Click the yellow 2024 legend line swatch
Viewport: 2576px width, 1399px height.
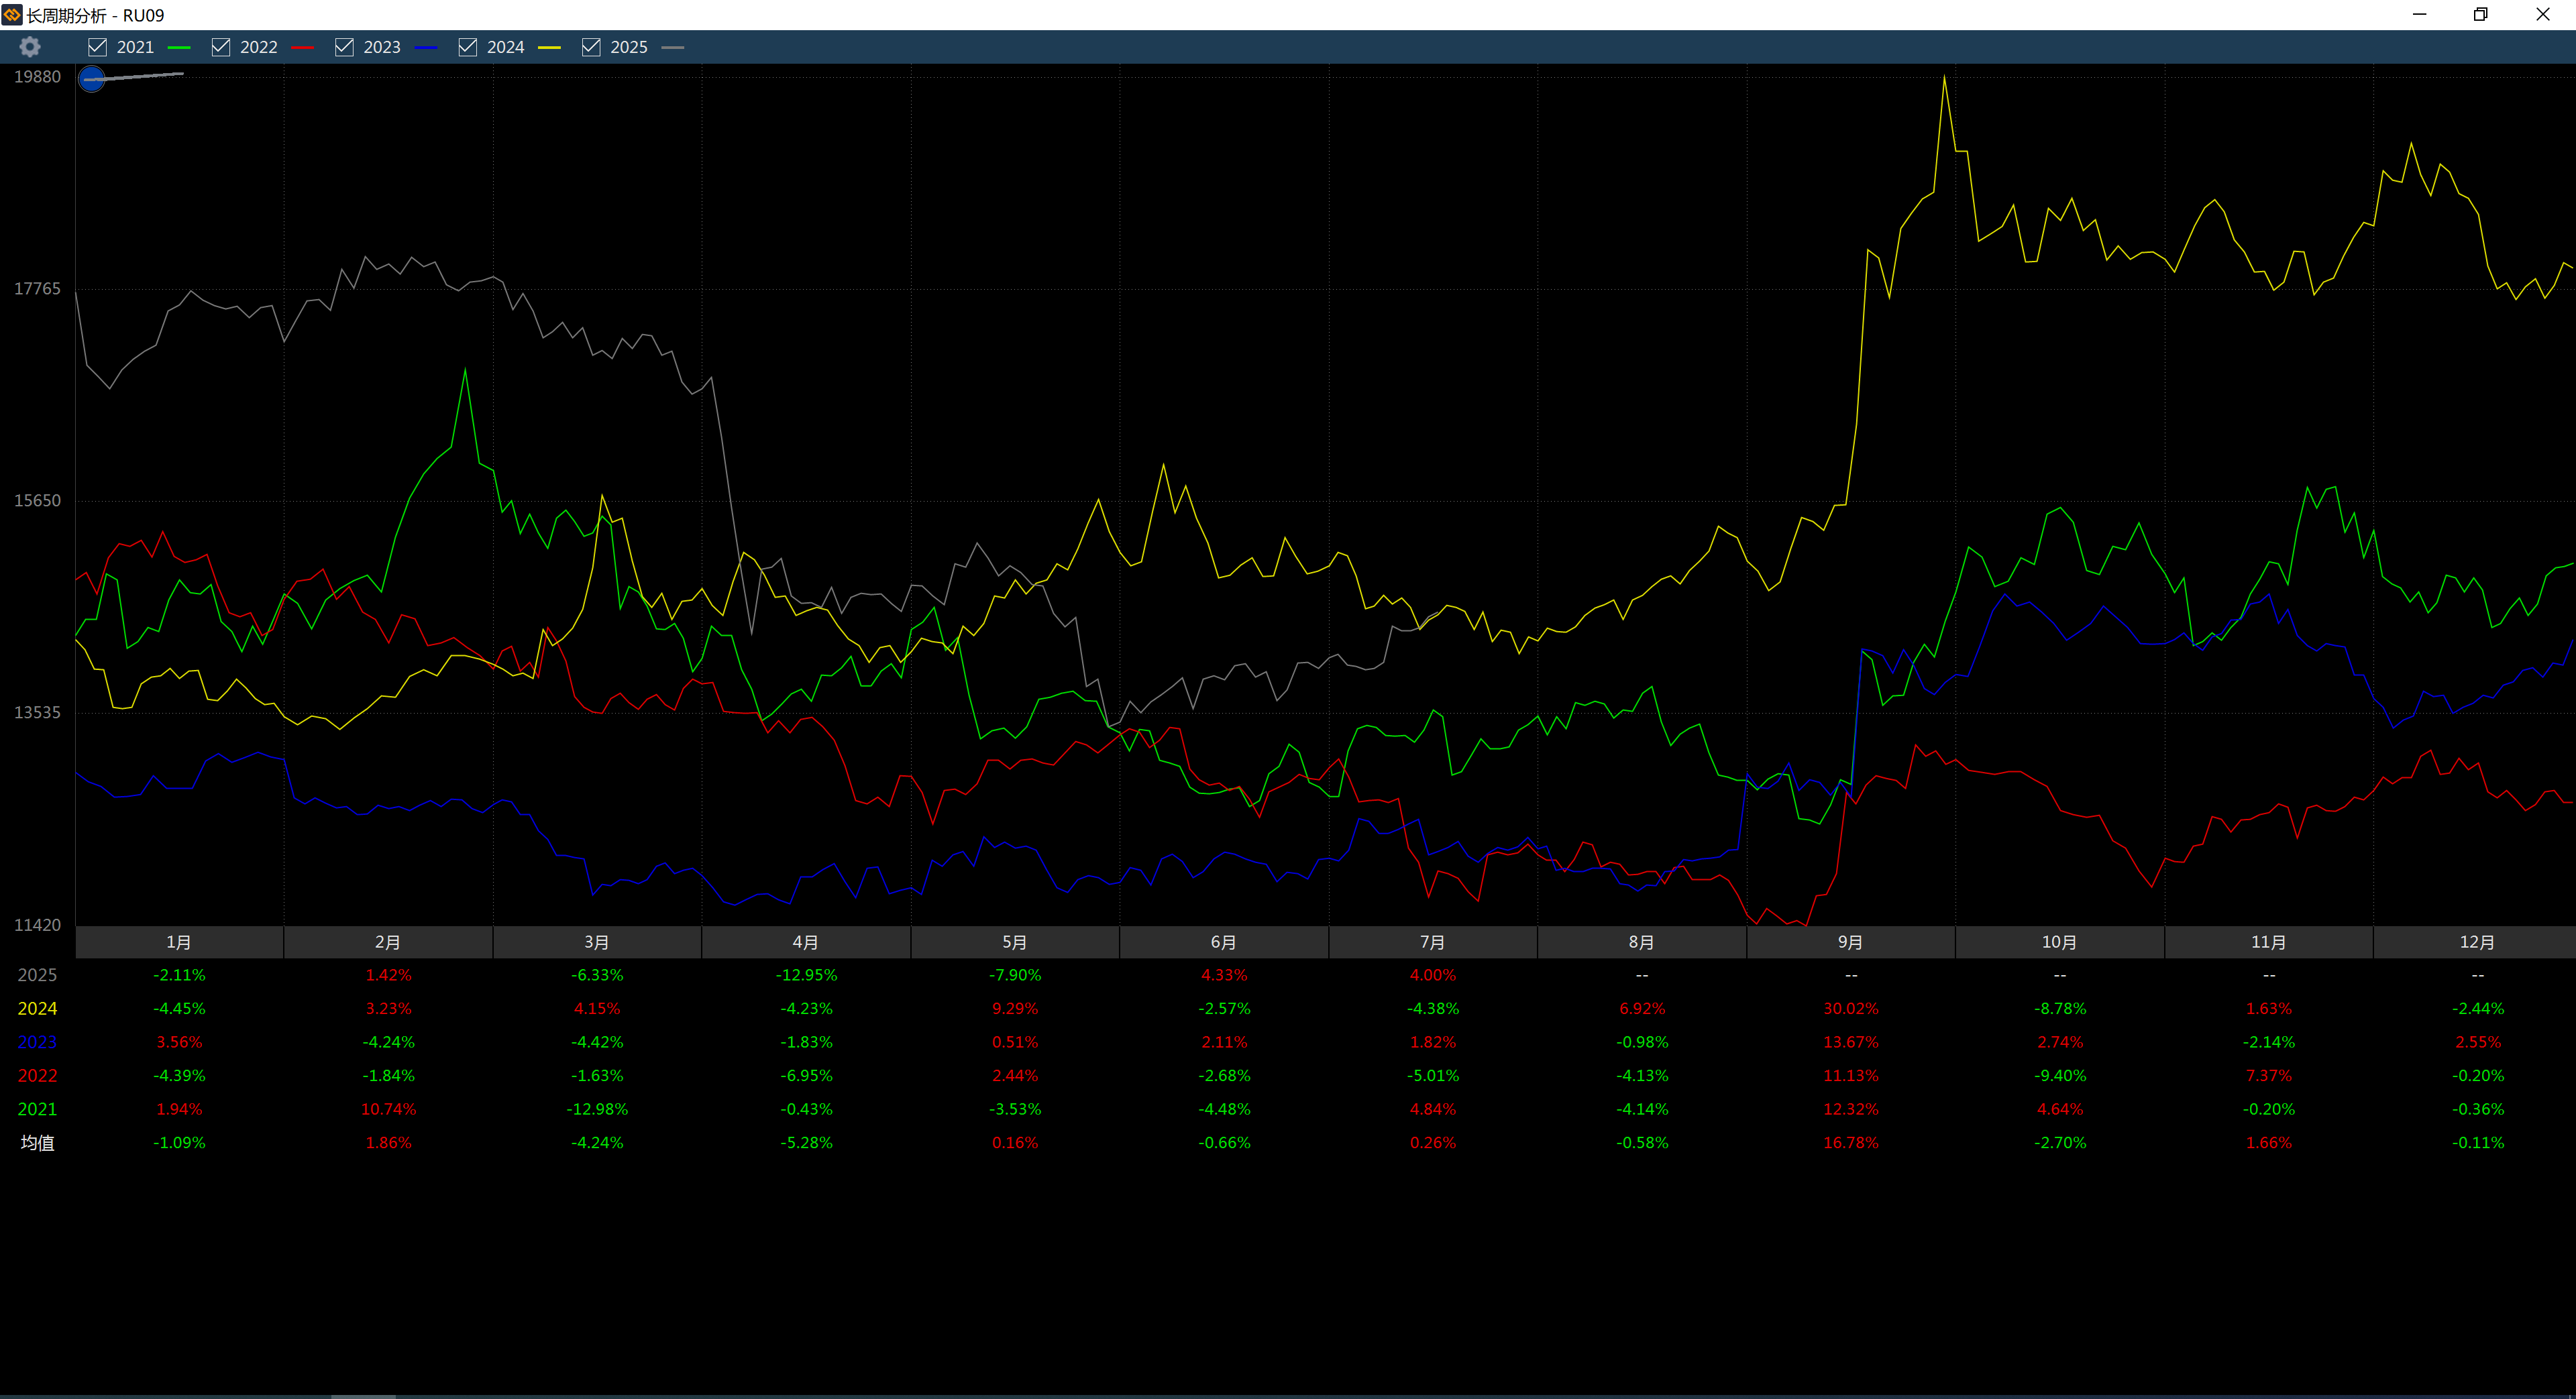(549, 47)
